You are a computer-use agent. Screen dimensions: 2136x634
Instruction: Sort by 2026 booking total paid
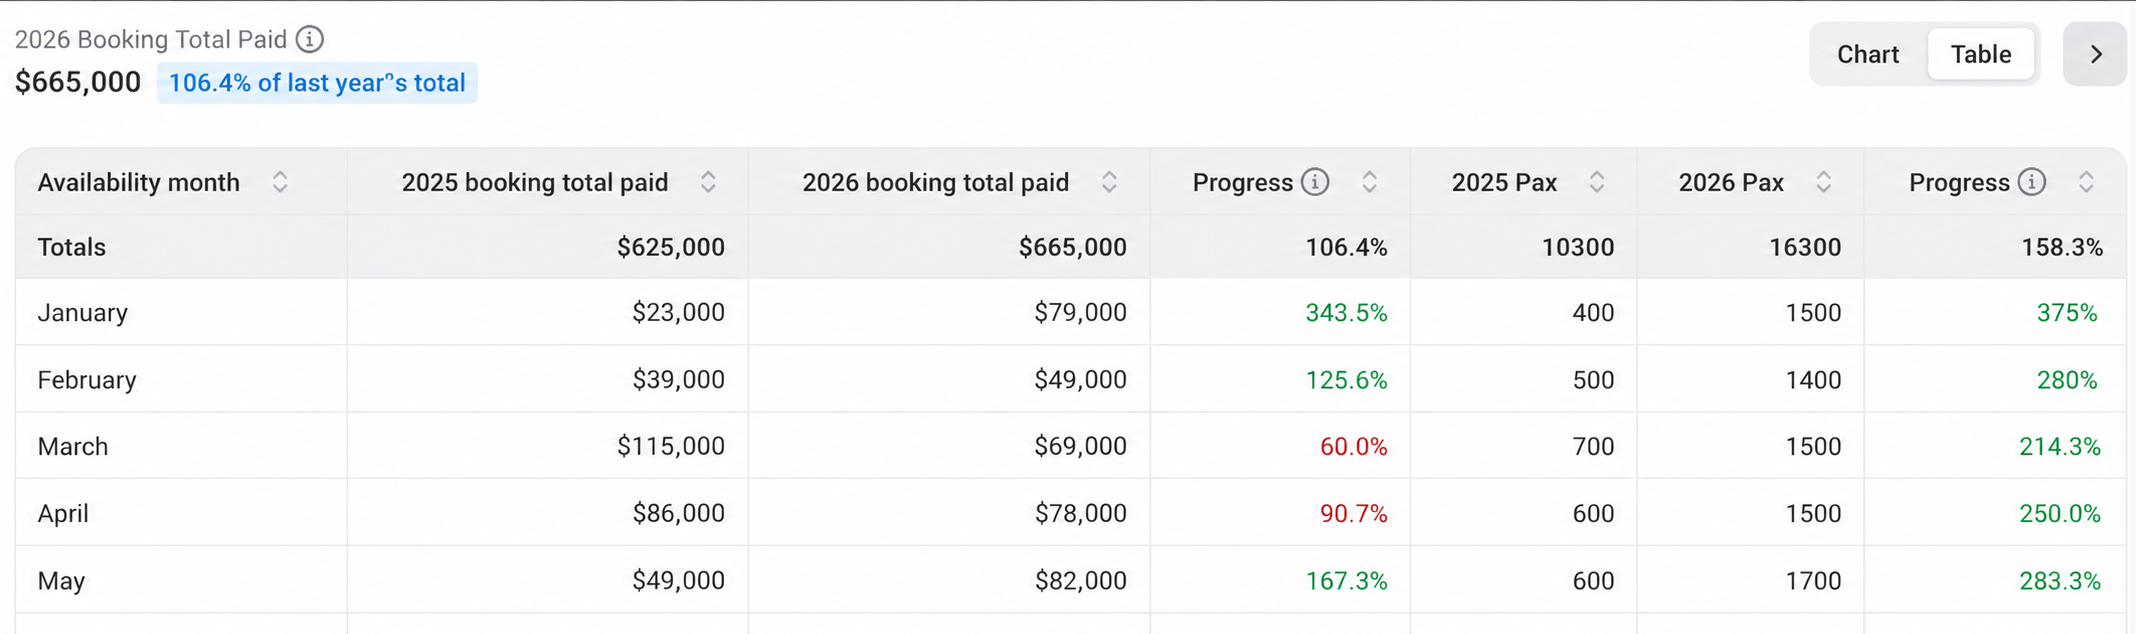pyautogui.click(x=1109, y=182)
